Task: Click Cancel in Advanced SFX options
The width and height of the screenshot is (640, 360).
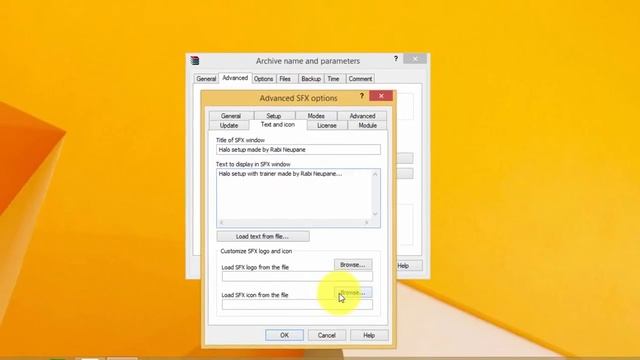Action: click(327, 335)
